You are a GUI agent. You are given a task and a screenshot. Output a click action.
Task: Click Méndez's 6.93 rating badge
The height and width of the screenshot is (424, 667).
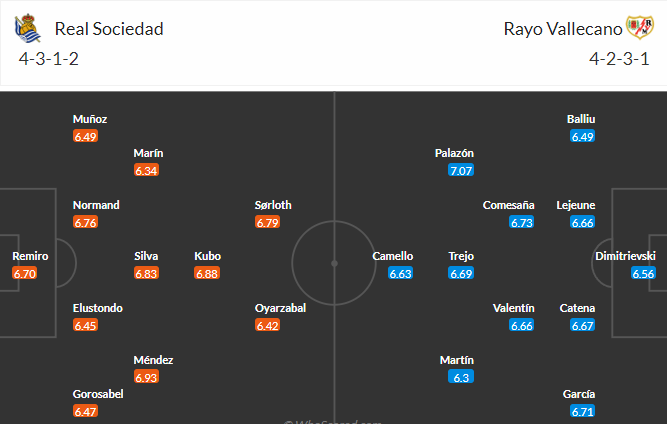tap(146, 377)
